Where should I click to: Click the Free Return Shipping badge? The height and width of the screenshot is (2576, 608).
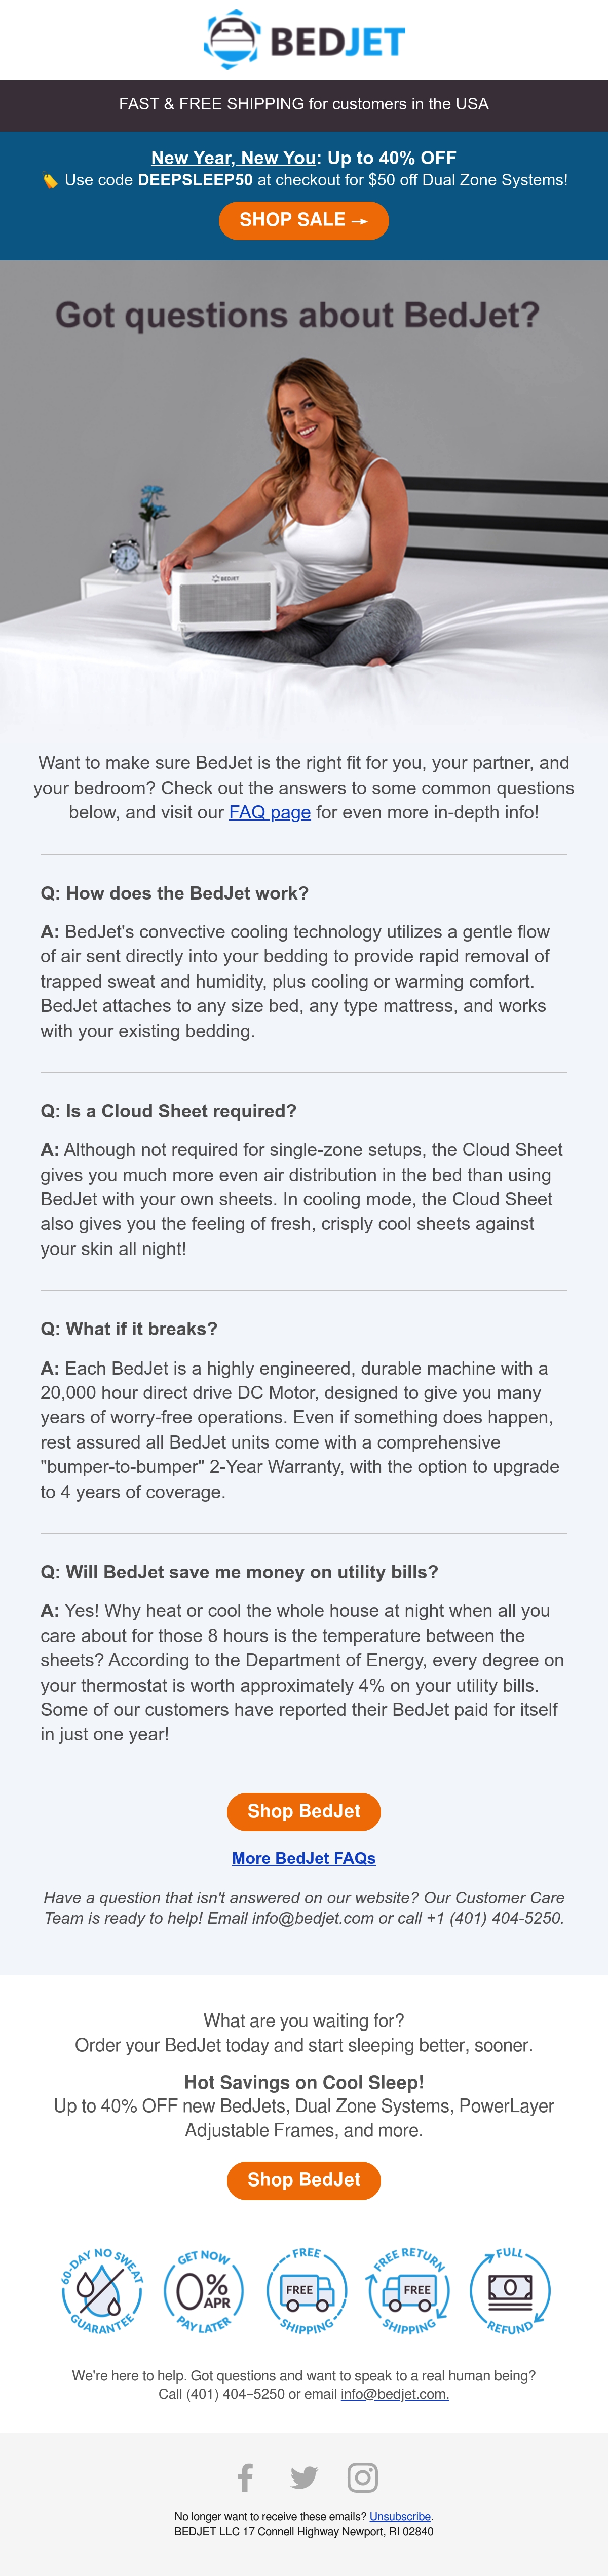pyautogui.click(x=408, y=2291)
